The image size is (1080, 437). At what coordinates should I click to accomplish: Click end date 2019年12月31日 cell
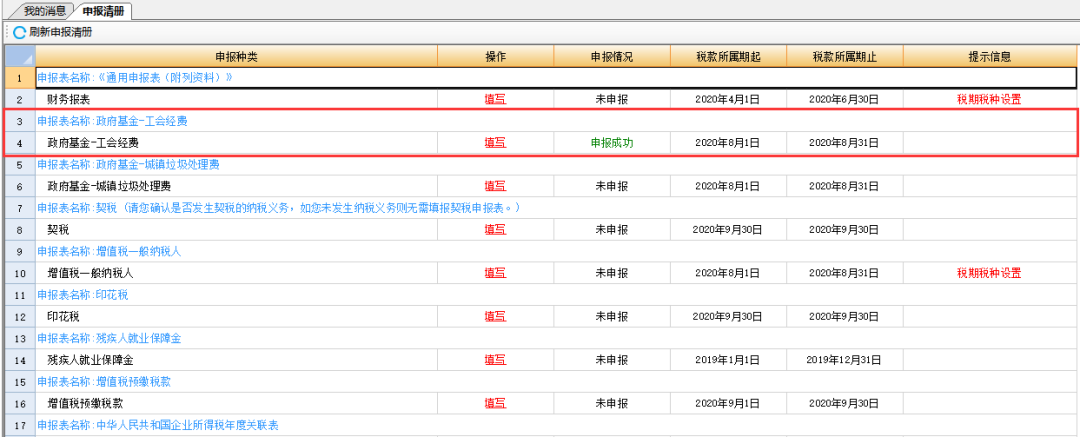[x=844, y=360]
